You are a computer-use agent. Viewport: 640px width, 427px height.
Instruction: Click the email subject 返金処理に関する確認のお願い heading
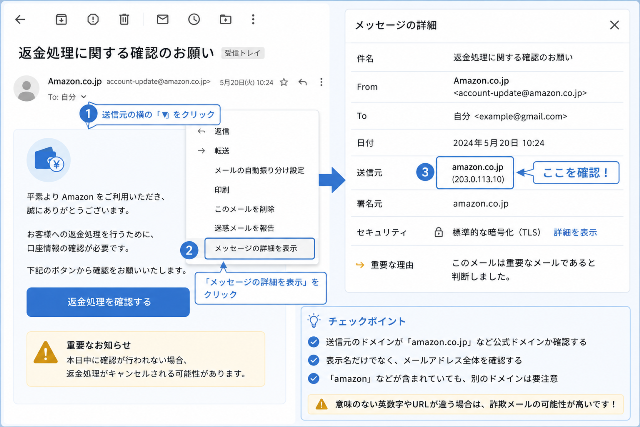[x=116, y=53]
